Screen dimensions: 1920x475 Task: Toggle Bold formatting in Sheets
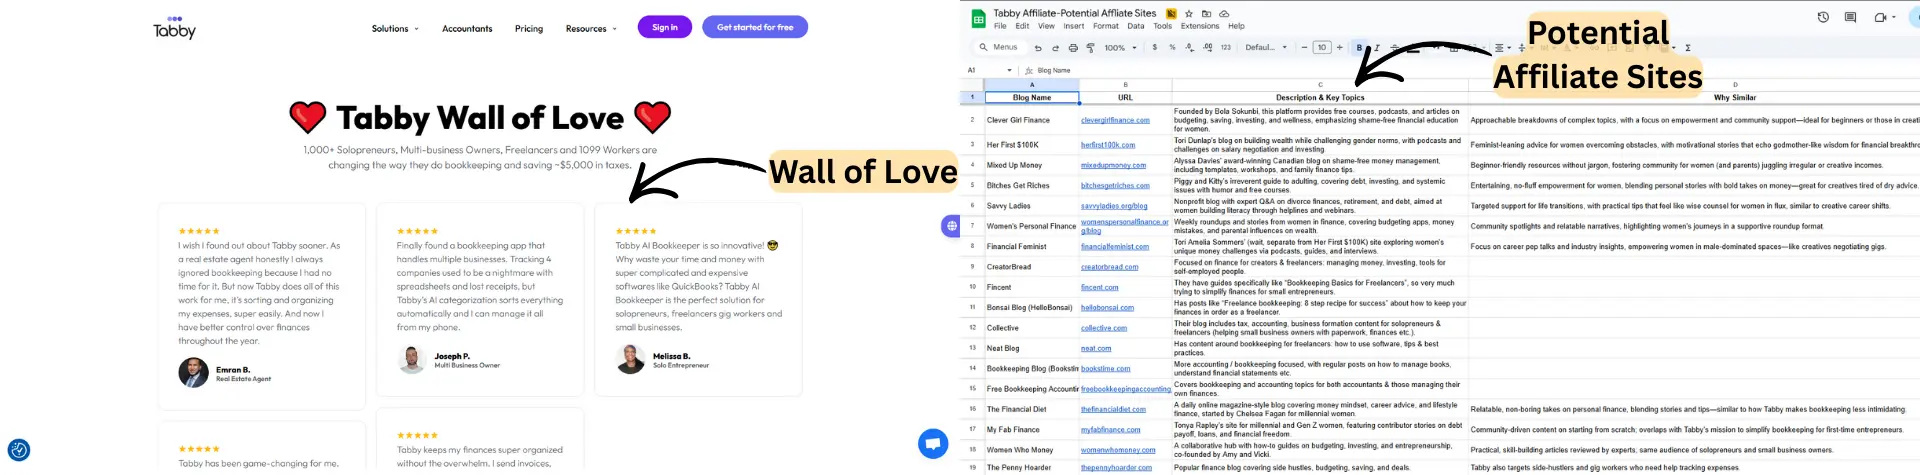click(1359, 48)
